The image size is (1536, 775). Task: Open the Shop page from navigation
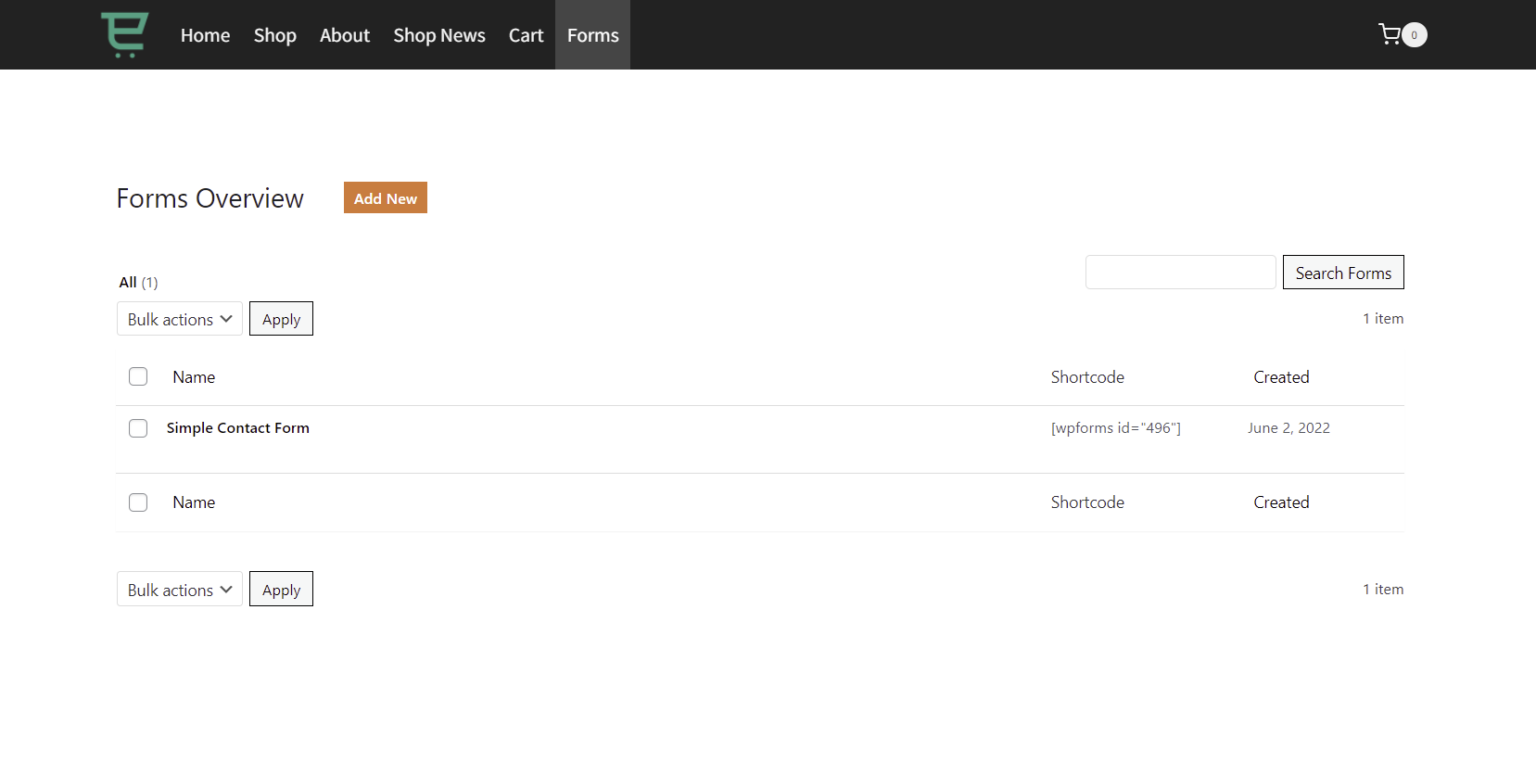pos(275,35)
